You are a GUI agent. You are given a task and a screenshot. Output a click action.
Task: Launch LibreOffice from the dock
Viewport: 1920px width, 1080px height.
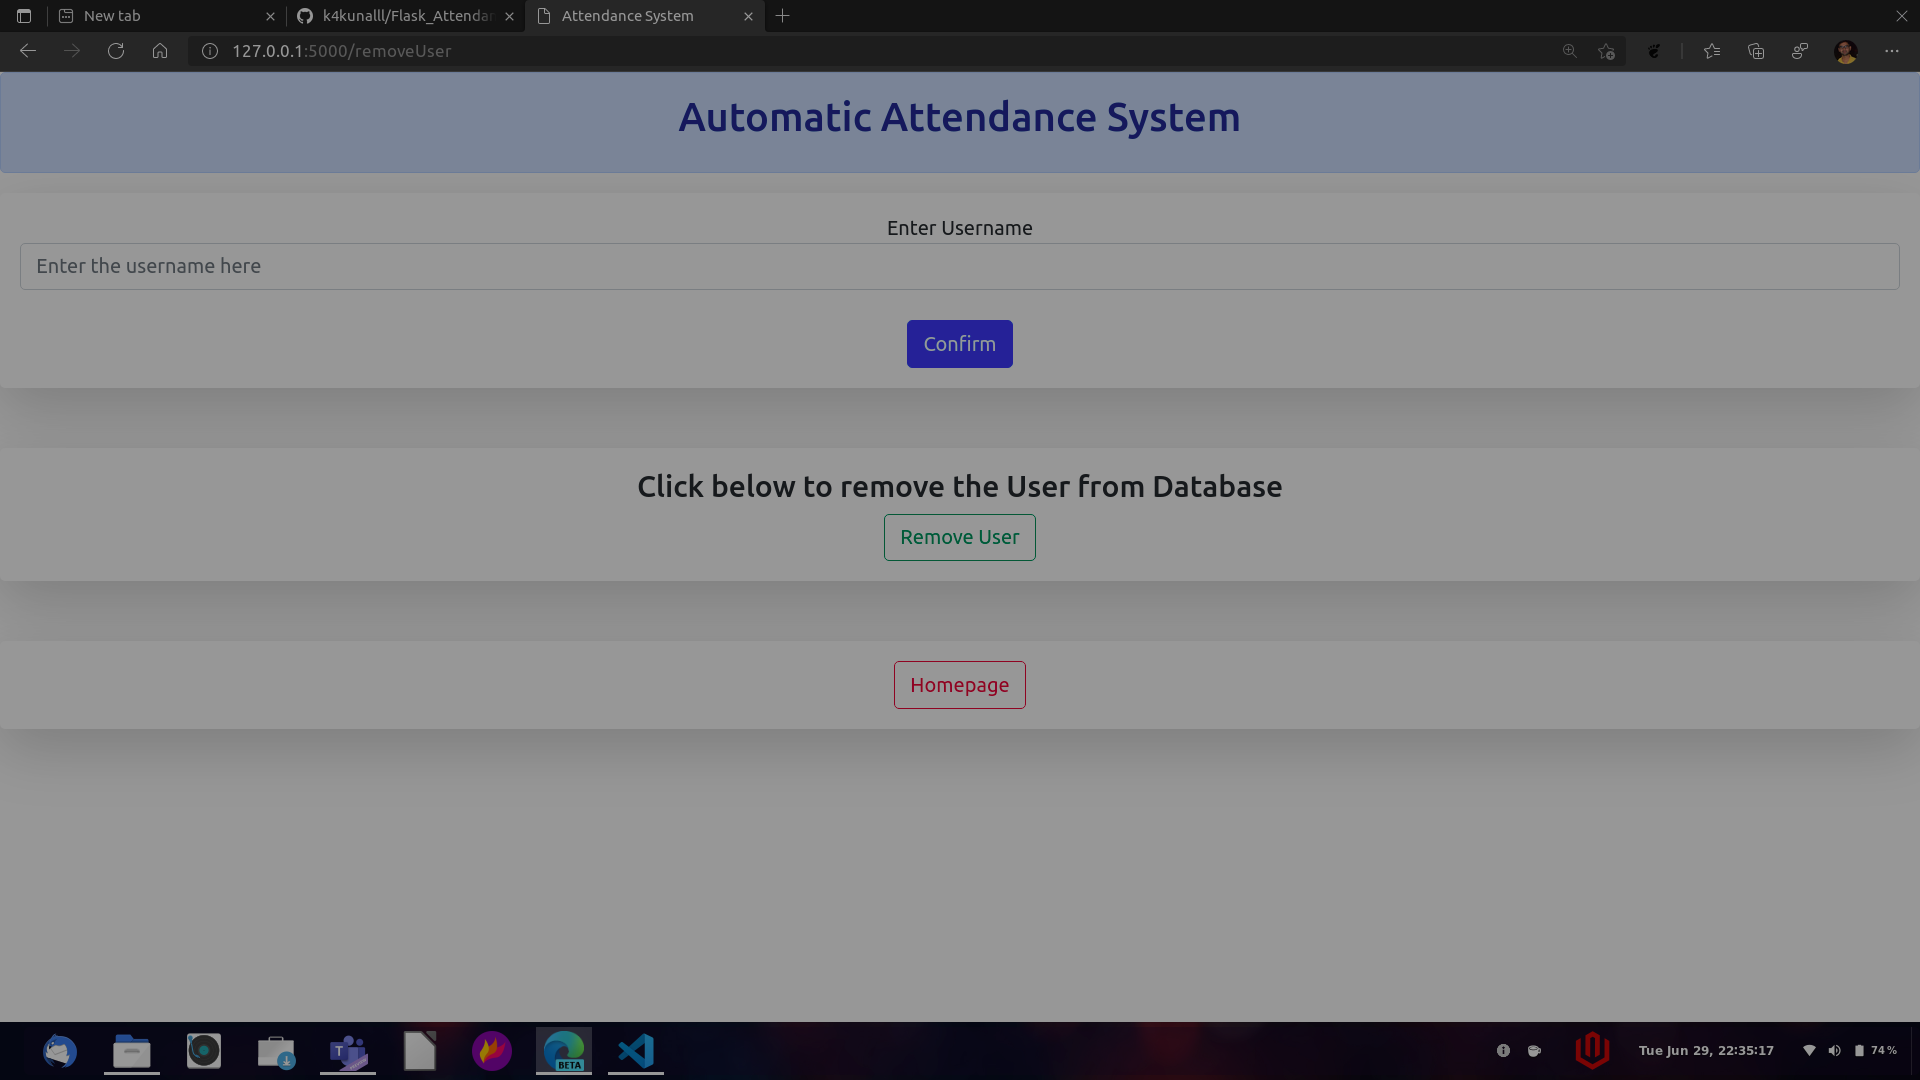click(419, 1051)
